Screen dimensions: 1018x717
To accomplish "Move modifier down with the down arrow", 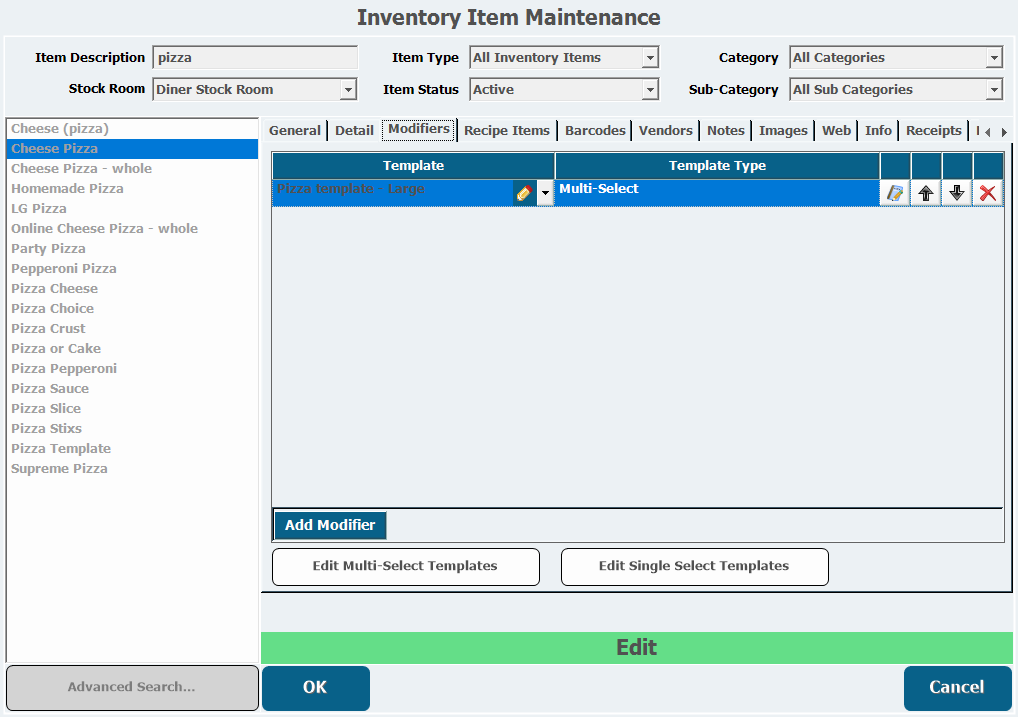I will click(x=957, y=193).
